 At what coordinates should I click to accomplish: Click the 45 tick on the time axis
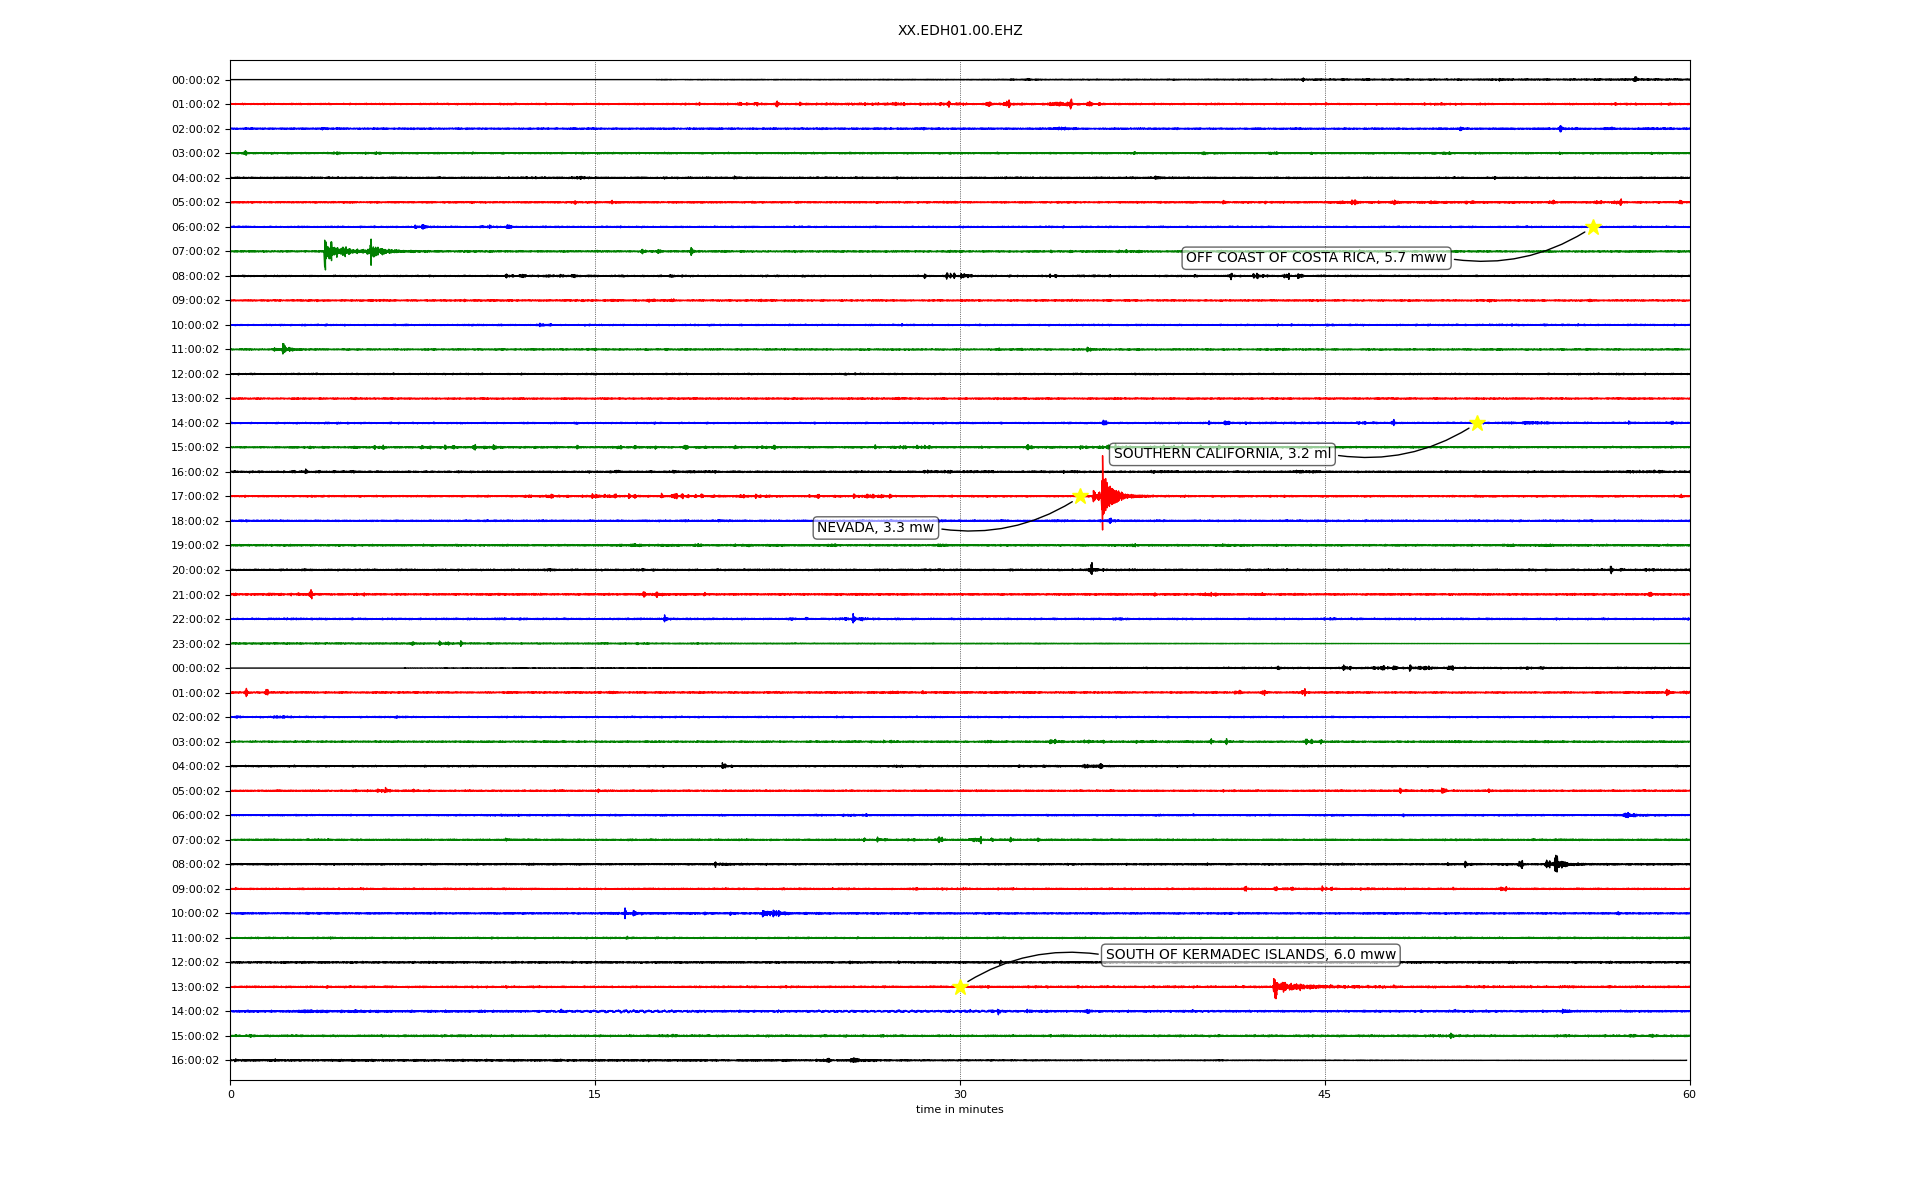(1325, 1094)
